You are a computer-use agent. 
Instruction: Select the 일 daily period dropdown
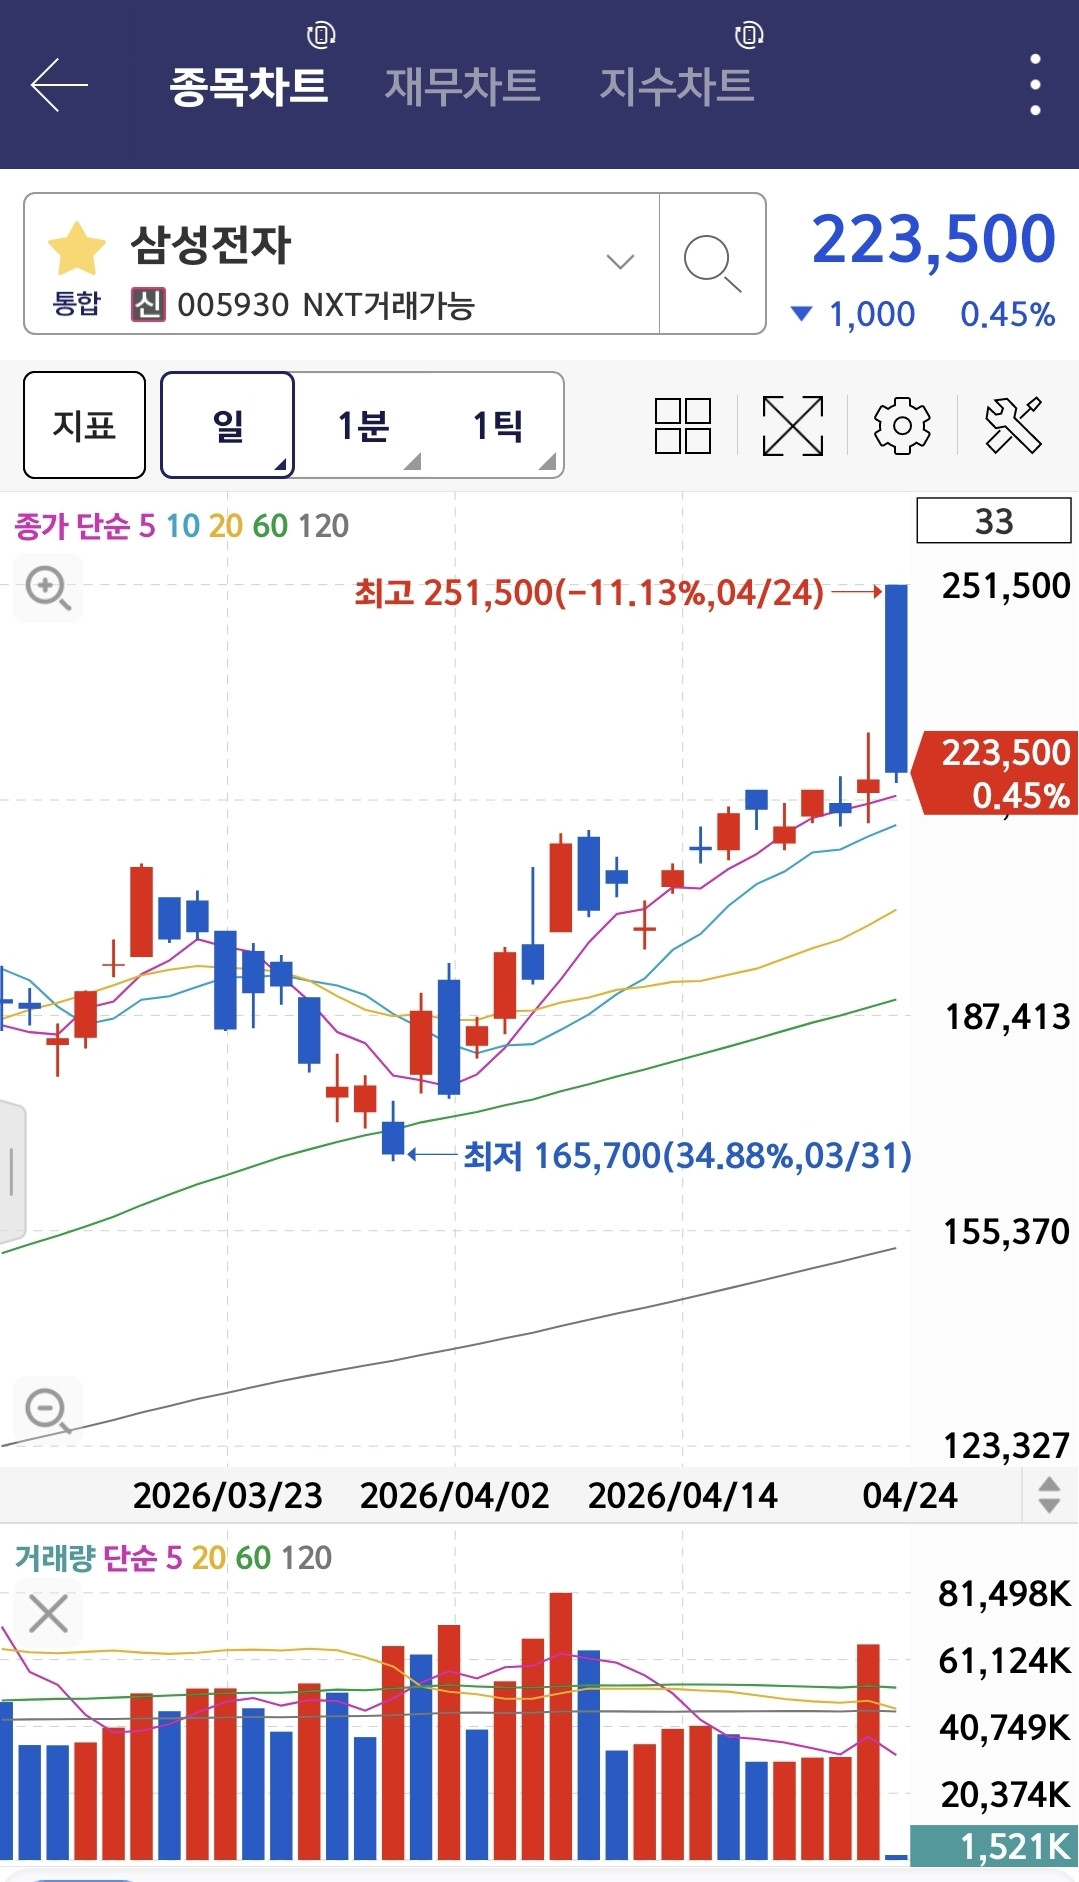pos(228,425)
